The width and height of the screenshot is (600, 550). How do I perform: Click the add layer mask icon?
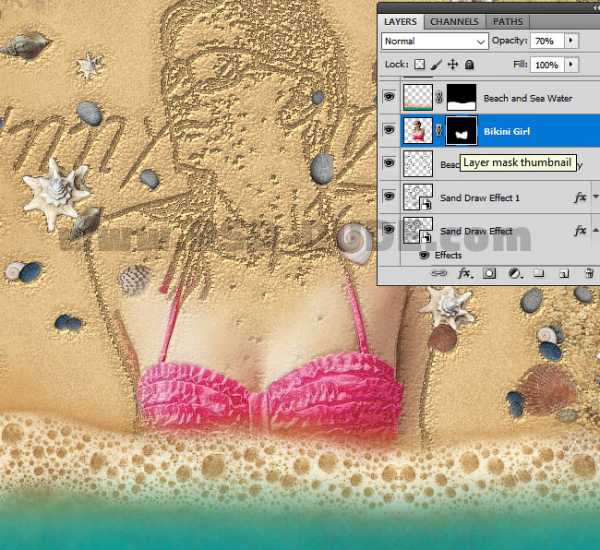(490, 273)
